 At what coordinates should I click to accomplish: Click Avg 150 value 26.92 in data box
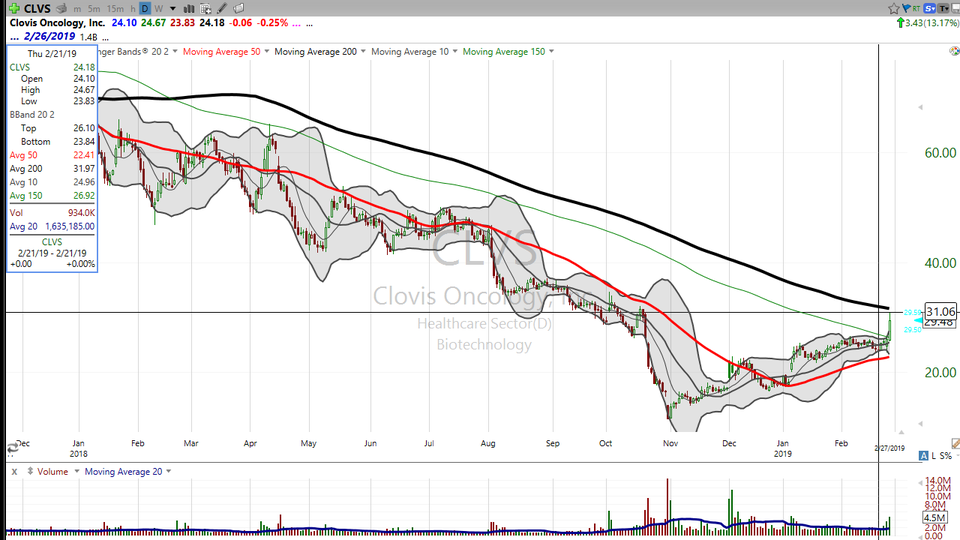84,195
